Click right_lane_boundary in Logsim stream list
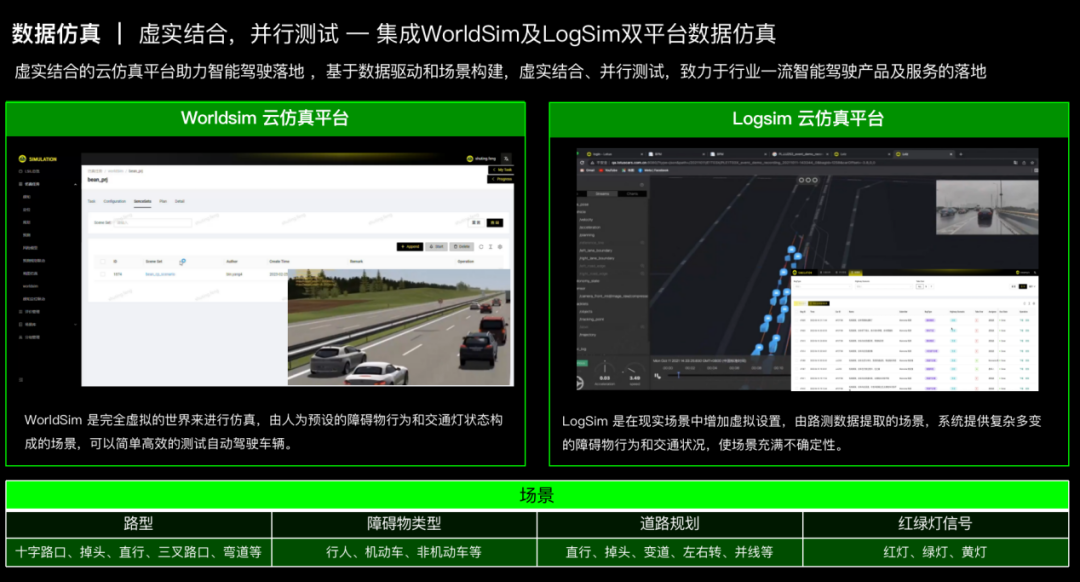The width and height of the screenshot is (1080, 582). pyautogui.click(x=597, y=258)
